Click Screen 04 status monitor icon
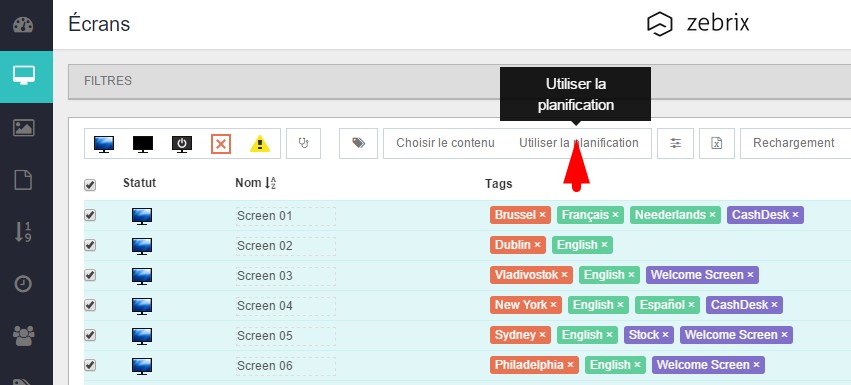The height and width of the screenshot is (385, 851). (x=142, y=305)
